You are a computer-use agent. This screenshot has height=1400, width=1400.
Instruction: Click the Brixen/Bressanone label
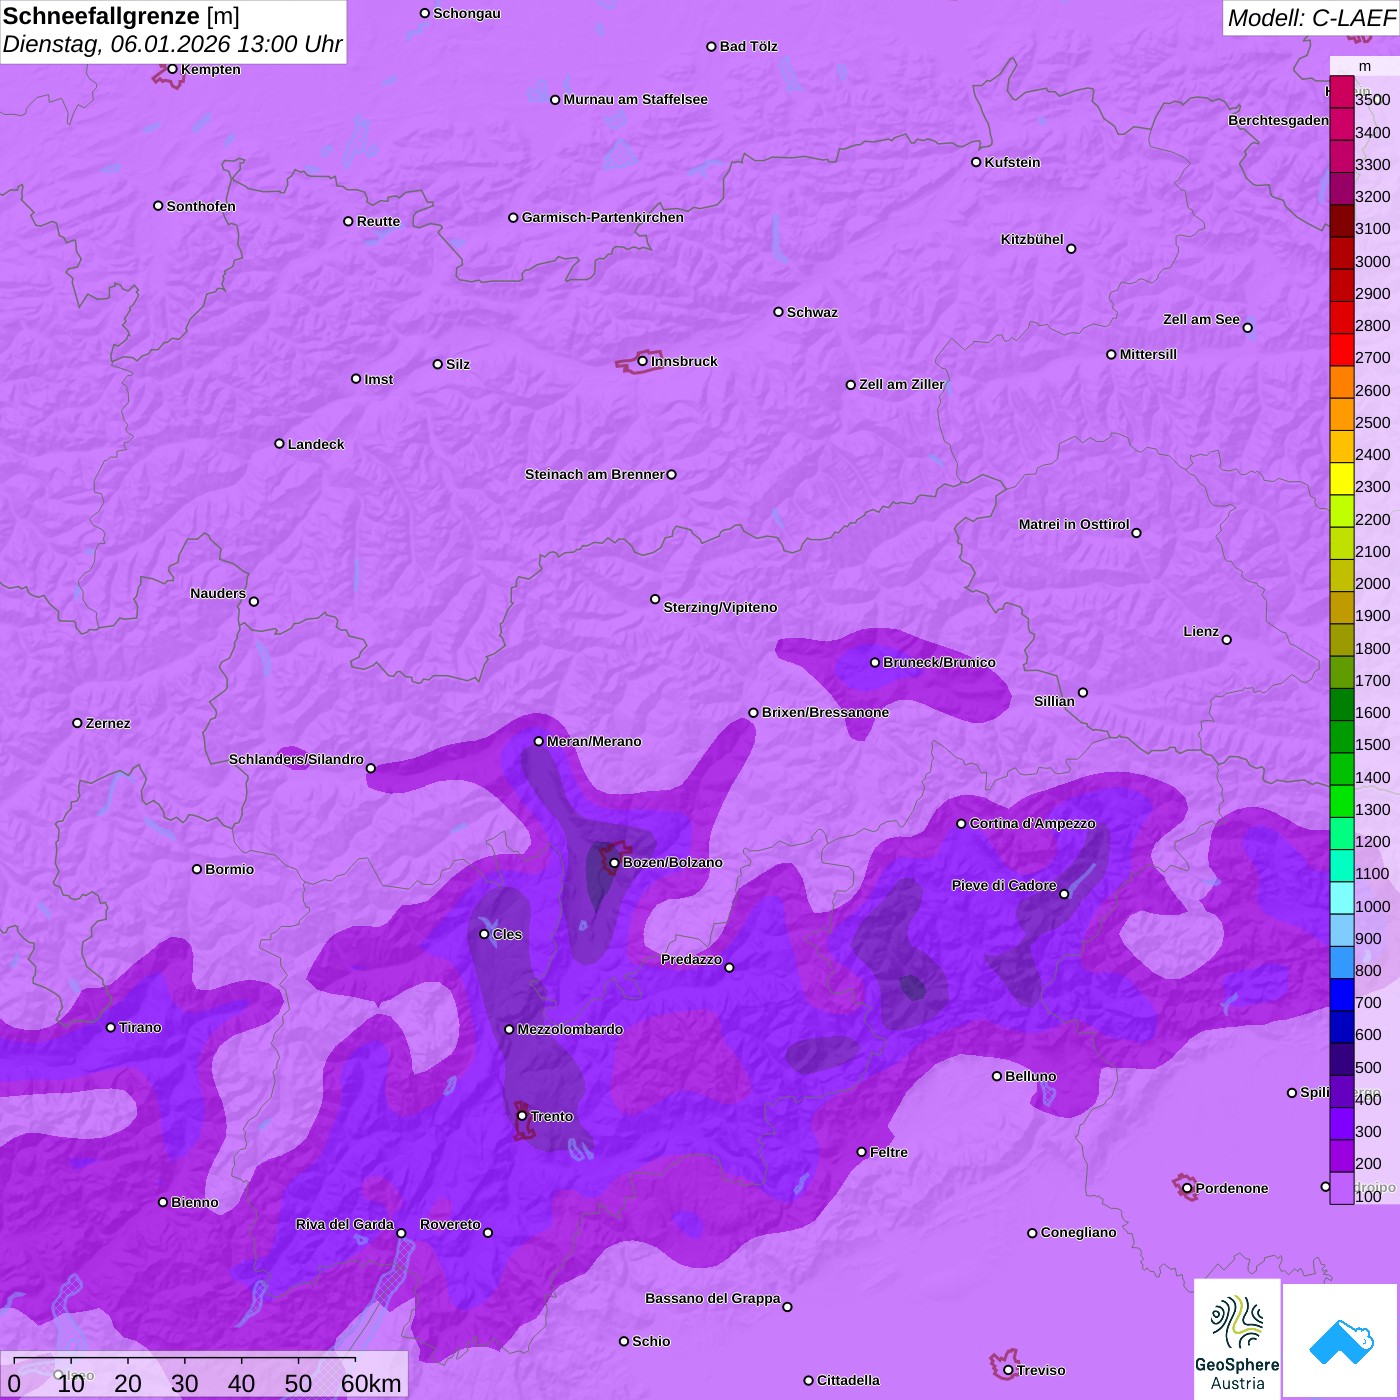[x=825, y=712]
